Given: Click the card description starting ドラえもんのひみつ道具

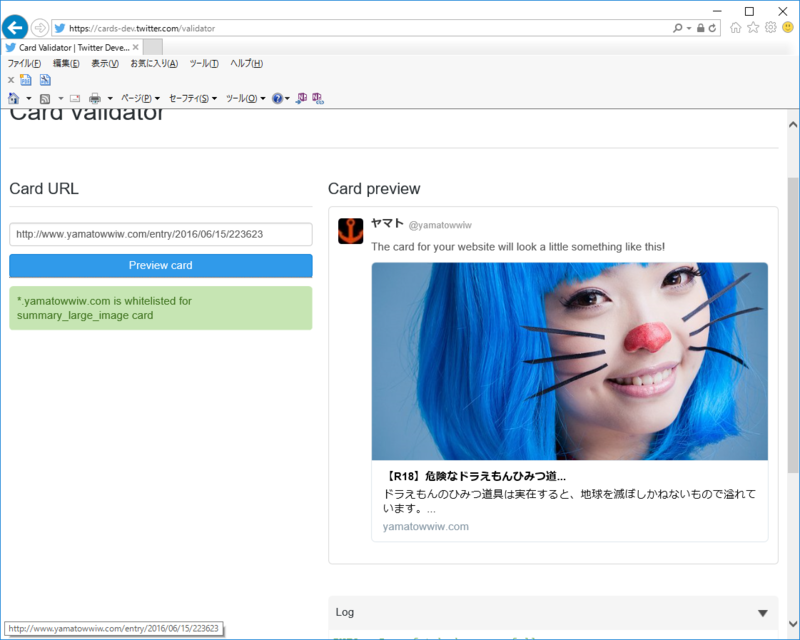Looking at the screenshot, I should coord(569,501).
